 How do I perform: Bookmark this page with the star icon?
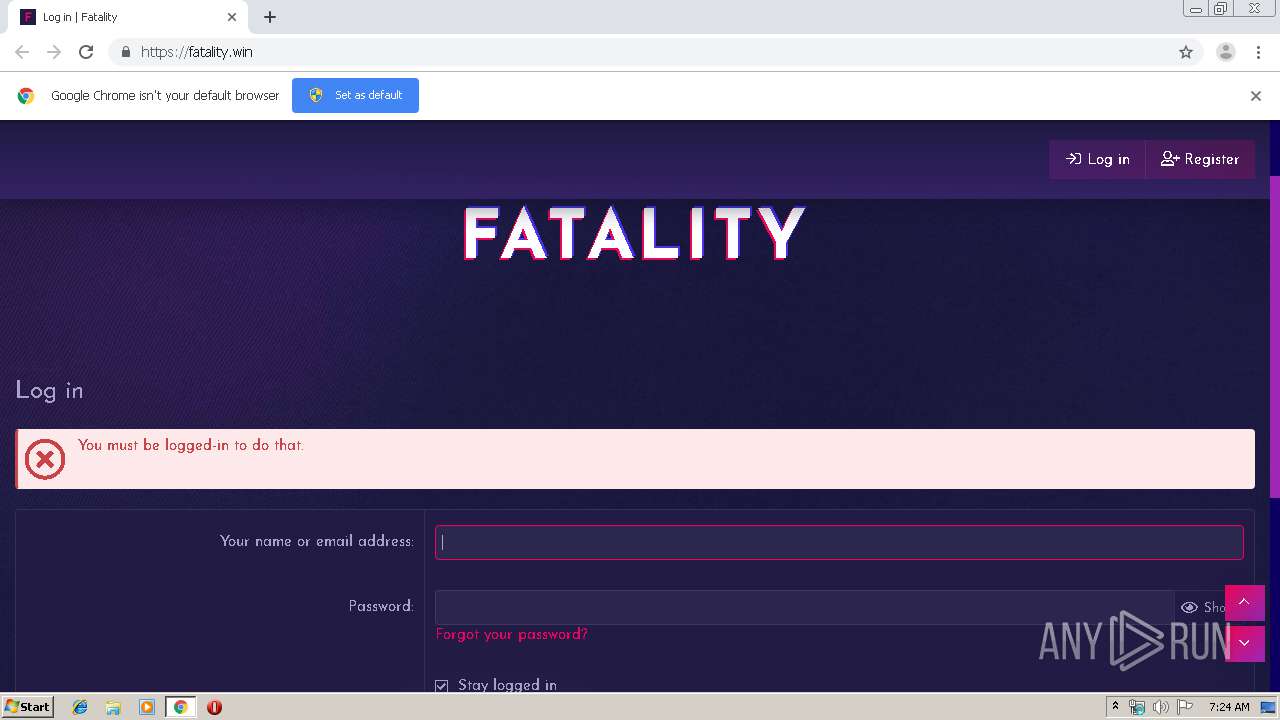coord(1186,52)
